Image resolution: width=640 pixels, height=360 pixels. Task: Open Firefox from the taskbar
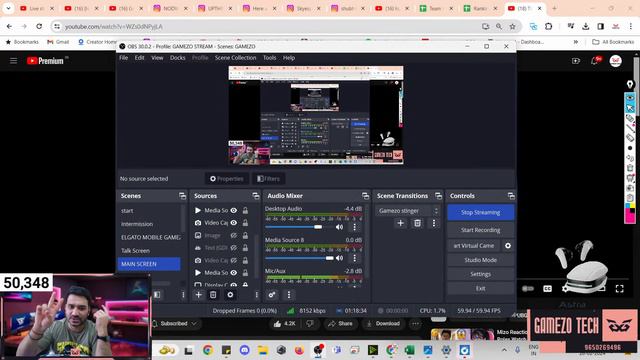299,350
